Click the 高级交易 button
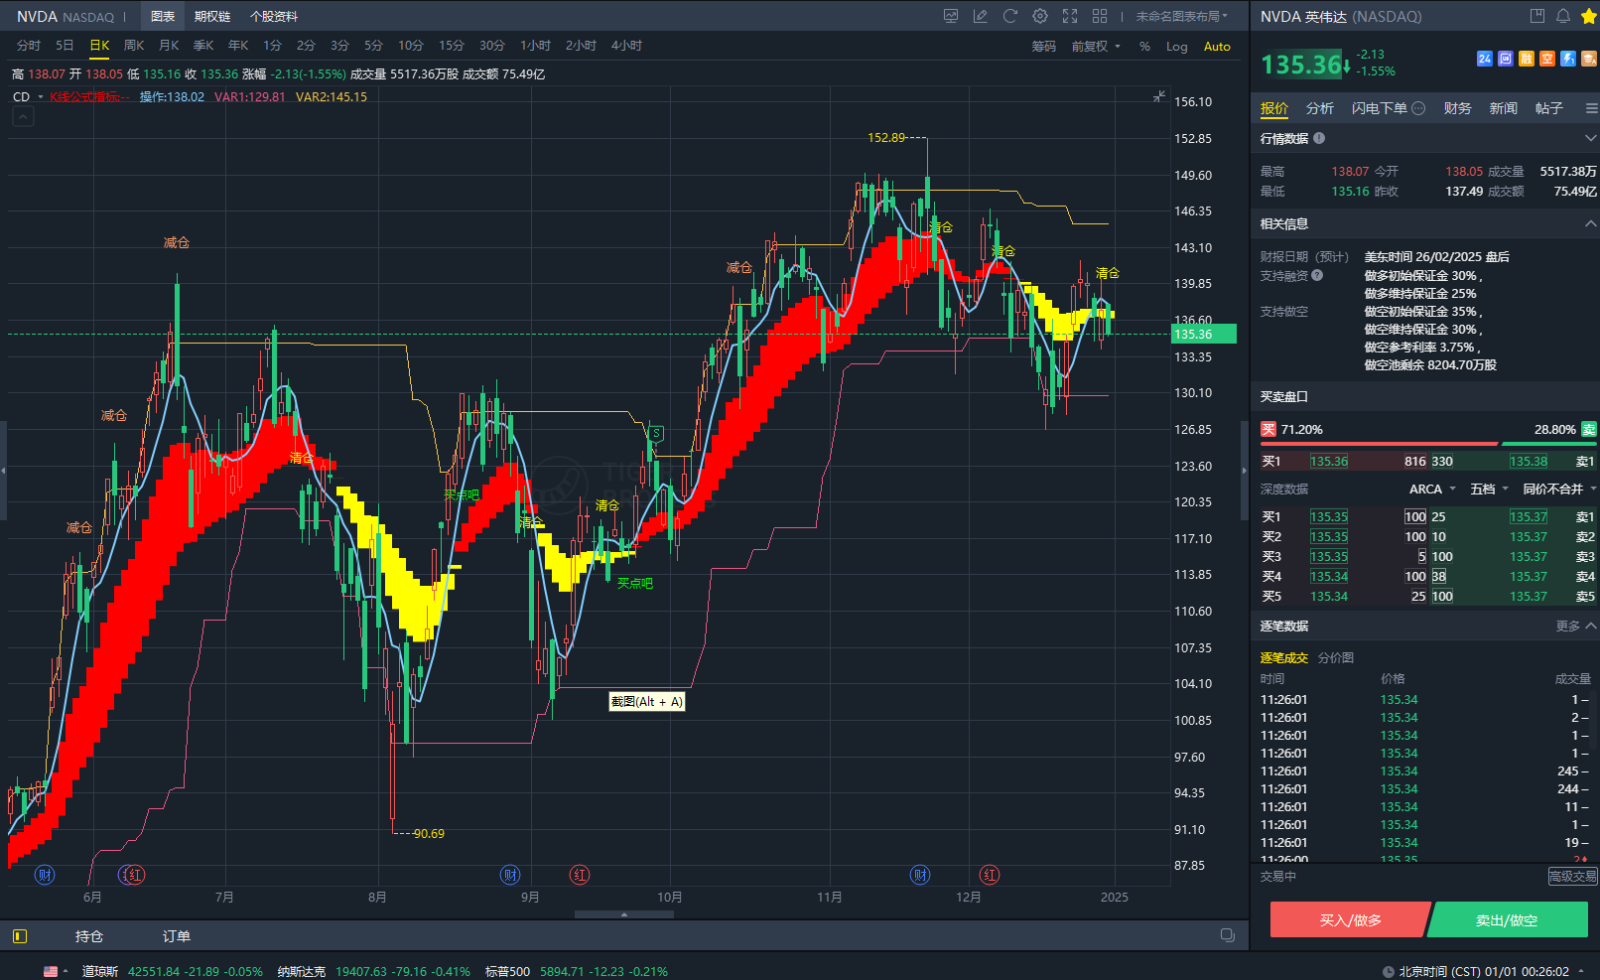 tap(1572, 876)
